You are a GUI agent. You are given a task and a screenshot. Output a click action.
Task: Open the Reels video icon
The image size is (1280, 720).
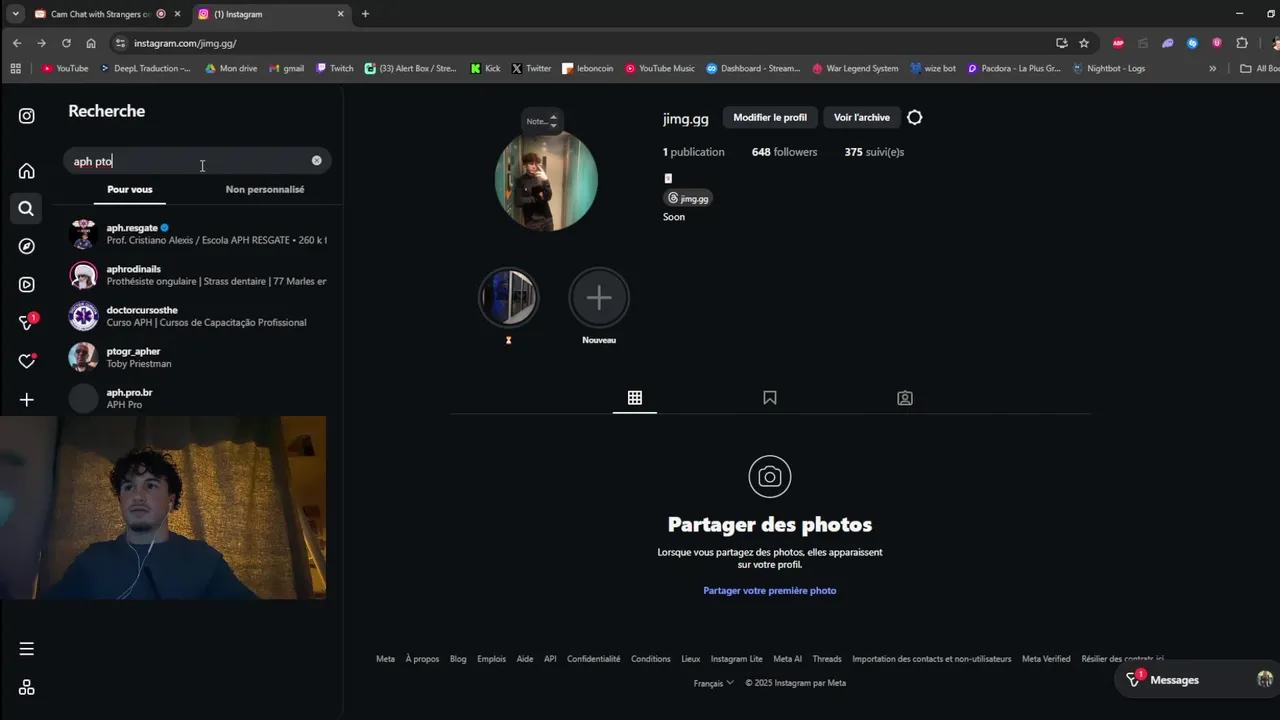click(x=27, y=284)
